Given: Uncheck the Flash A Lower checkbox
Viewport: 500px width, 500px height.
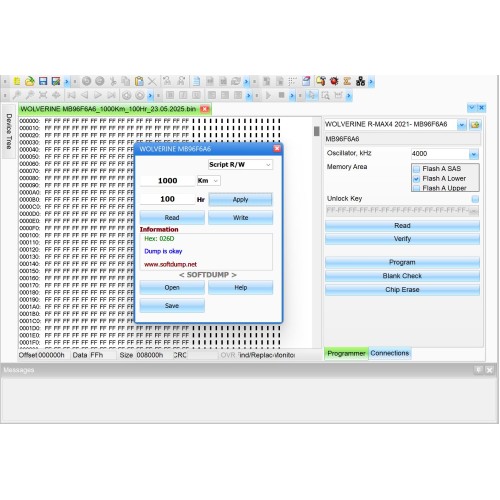Looking at the screenshot, I should point(416,179).
